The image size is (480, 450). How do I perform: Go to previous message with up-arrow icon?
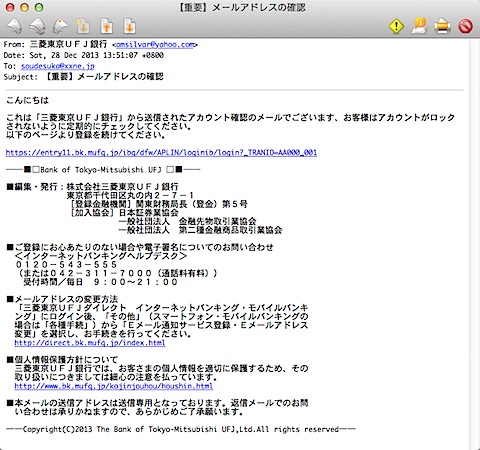107,27
